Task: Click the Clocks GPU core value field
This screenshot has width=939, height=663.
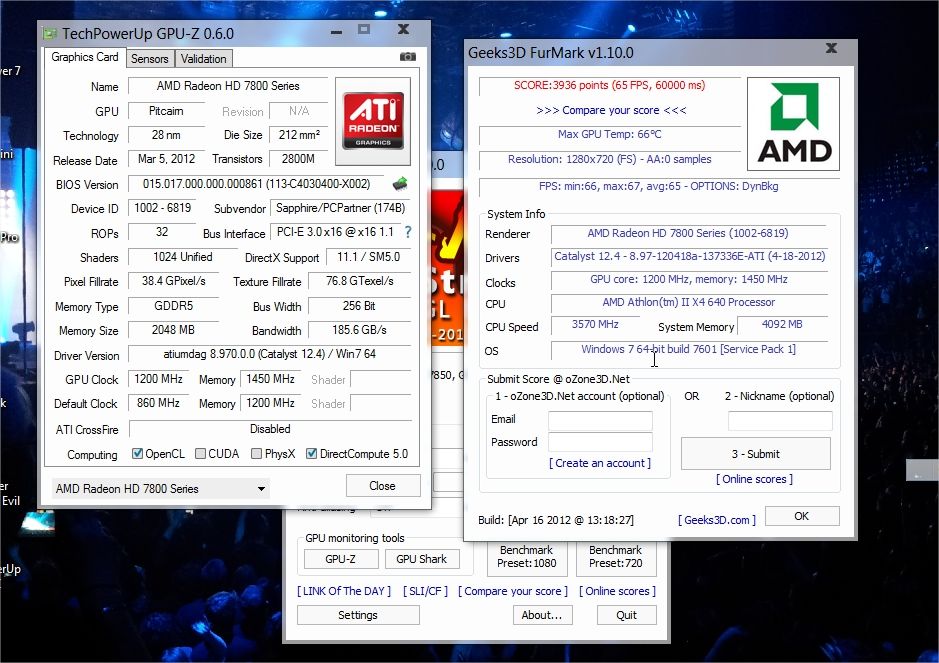Action: tap(689, 280)
